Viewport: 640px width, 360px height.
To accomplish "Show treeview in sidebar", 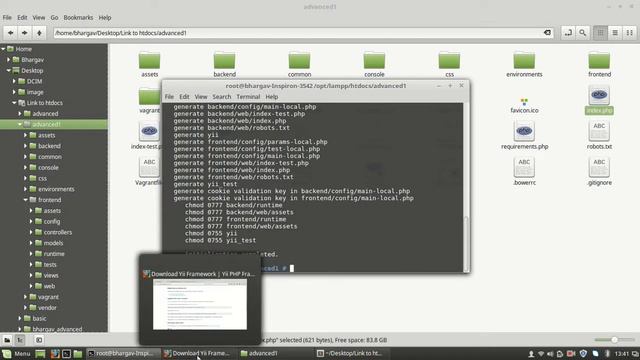I will click(x=20, y=340).
